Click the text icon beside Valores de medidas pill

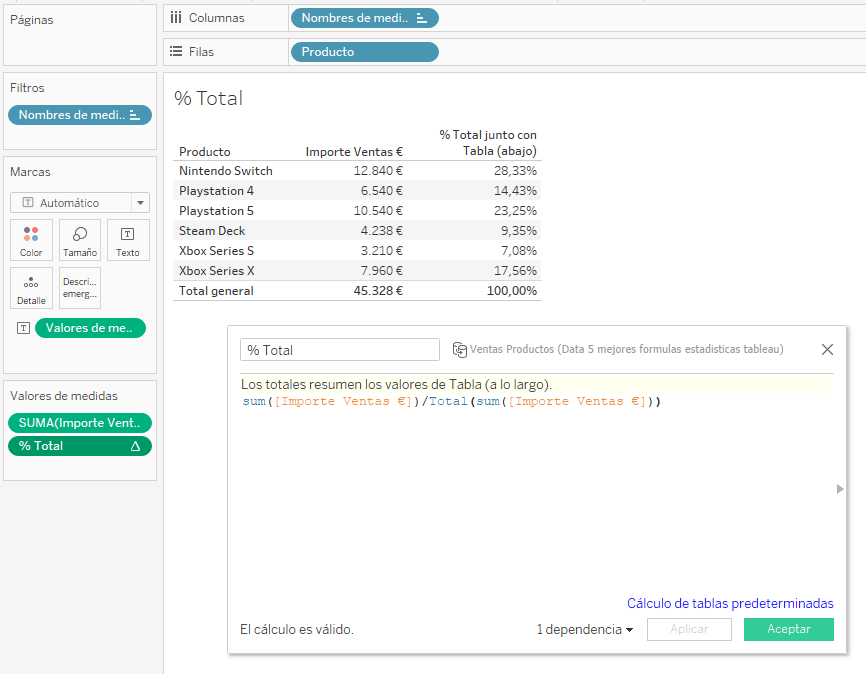pos(23,328)
